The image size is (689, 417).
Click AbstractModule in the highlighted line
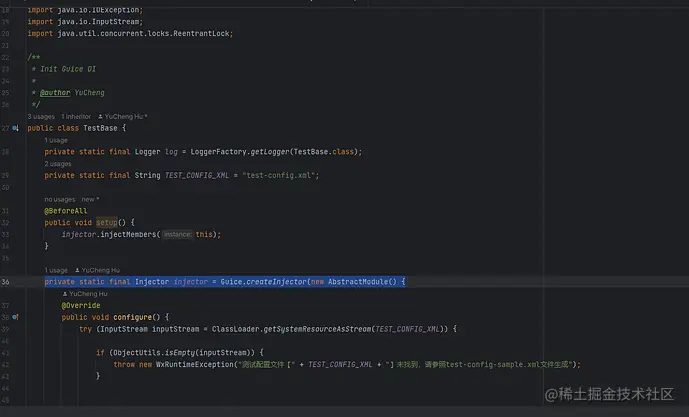pyautogui.click(x=358, y=282)
